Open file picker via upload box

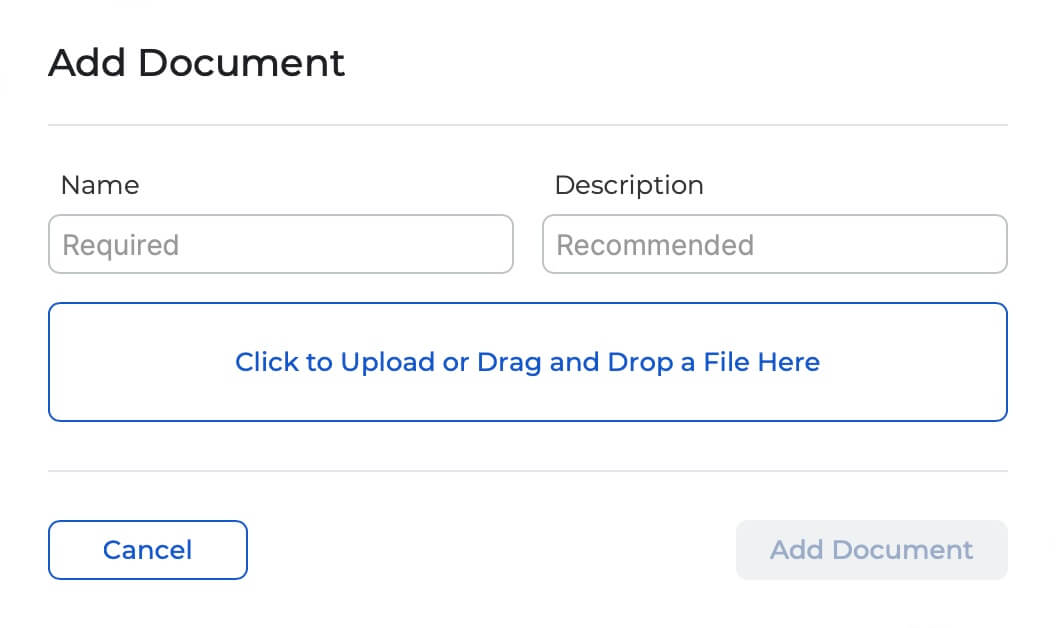click(x=527, y=362)
